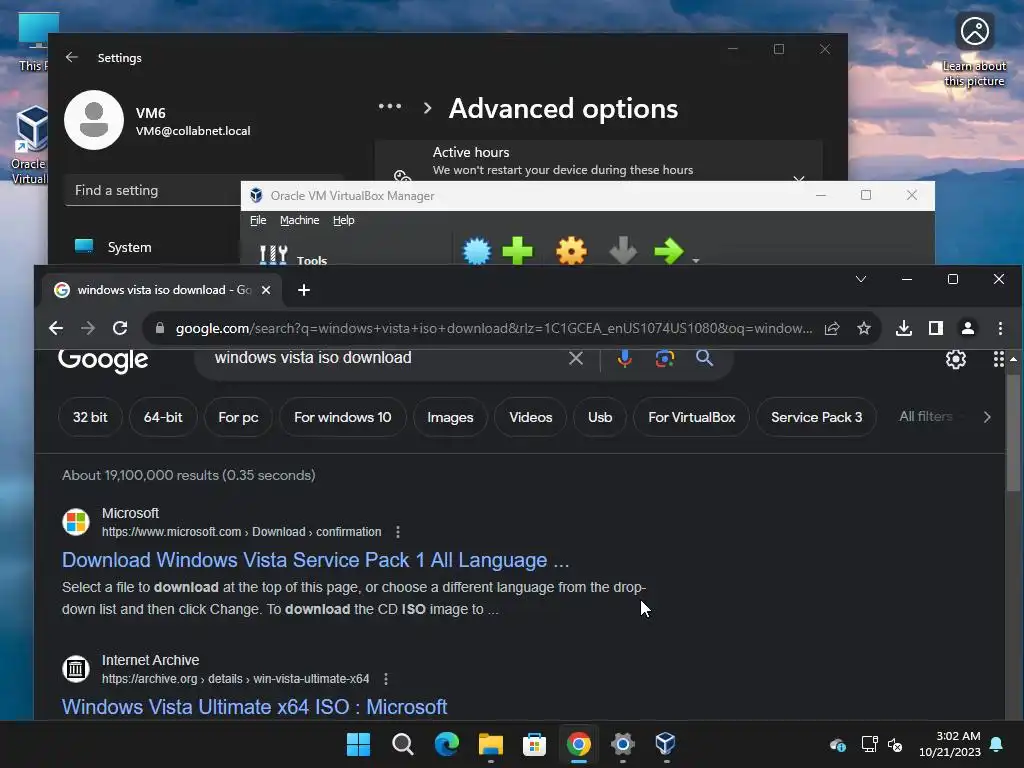The height and width of the screenshot is (768, 1024).
Task: Select the For VirtualBox filter chip
Action: point(692,417)
